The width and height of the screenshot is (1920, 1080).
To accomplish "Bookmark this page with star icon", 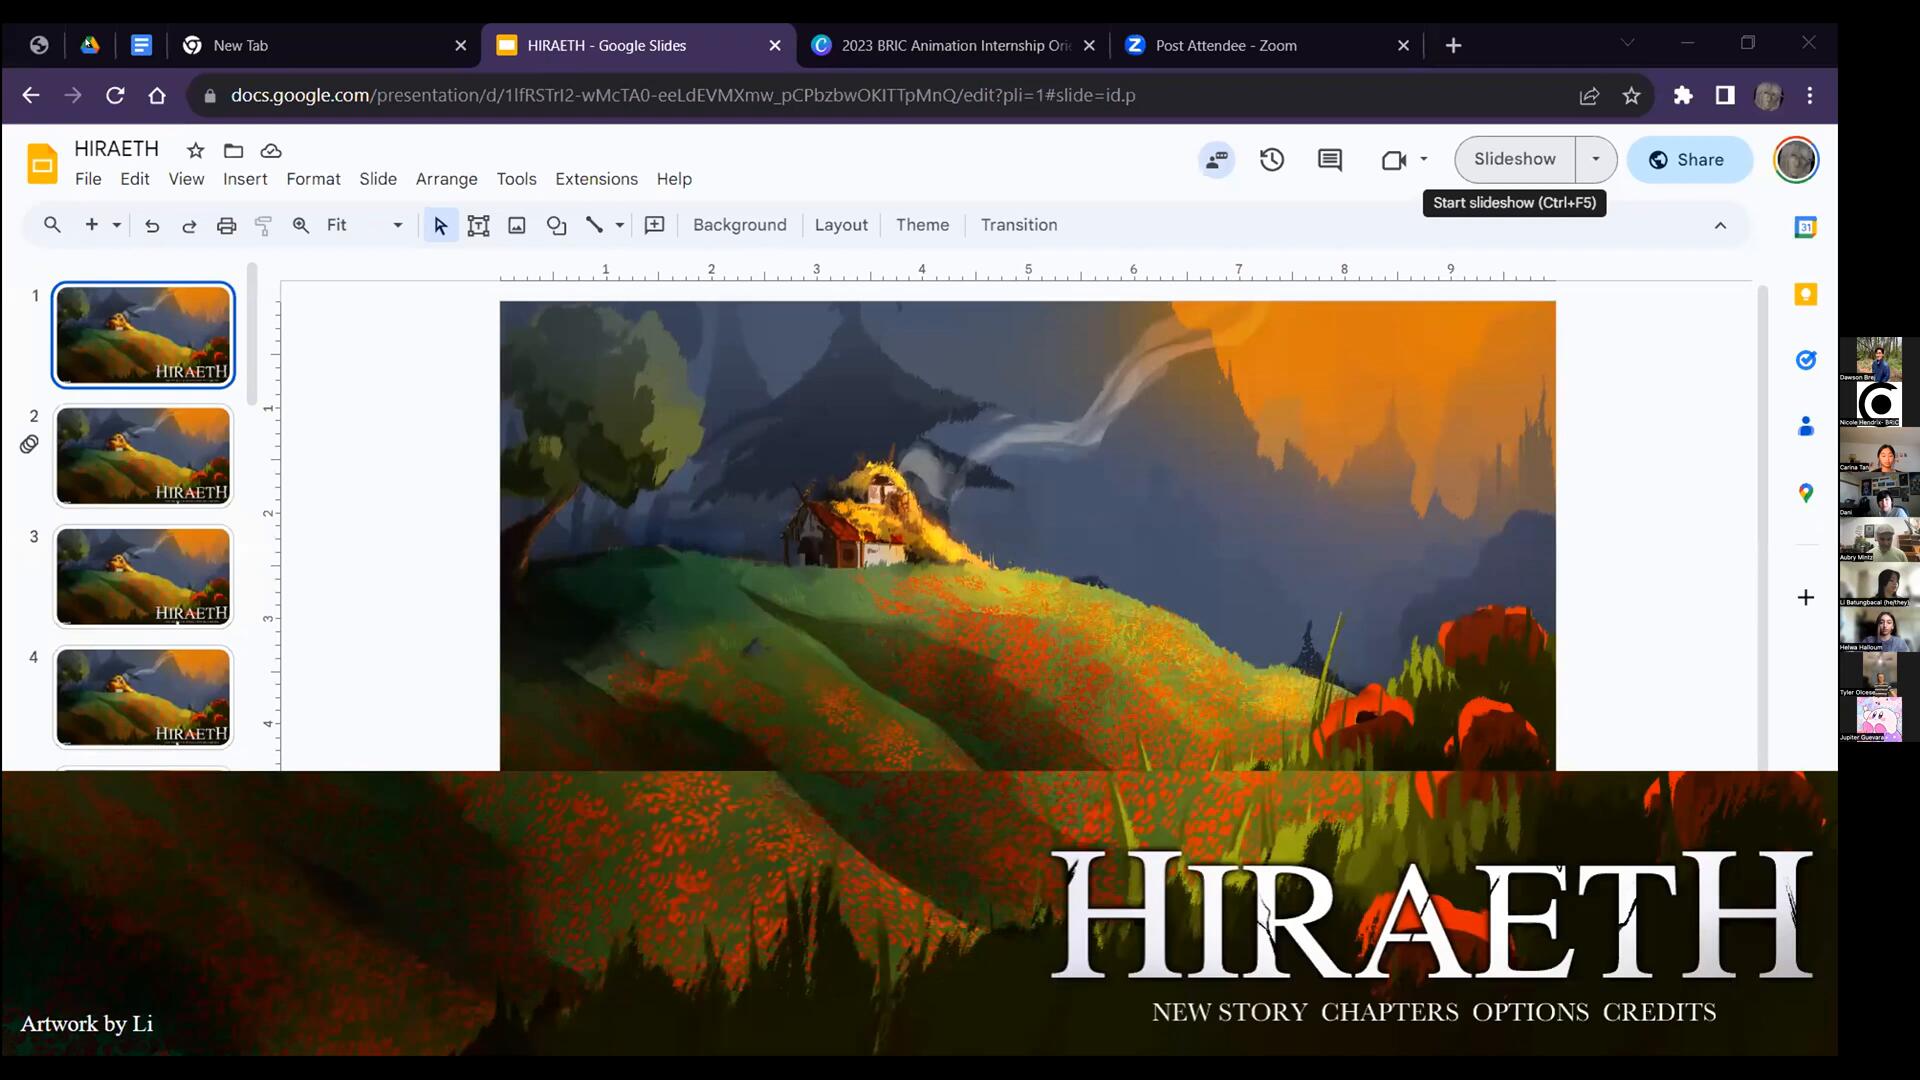I will coord(1631,95).
